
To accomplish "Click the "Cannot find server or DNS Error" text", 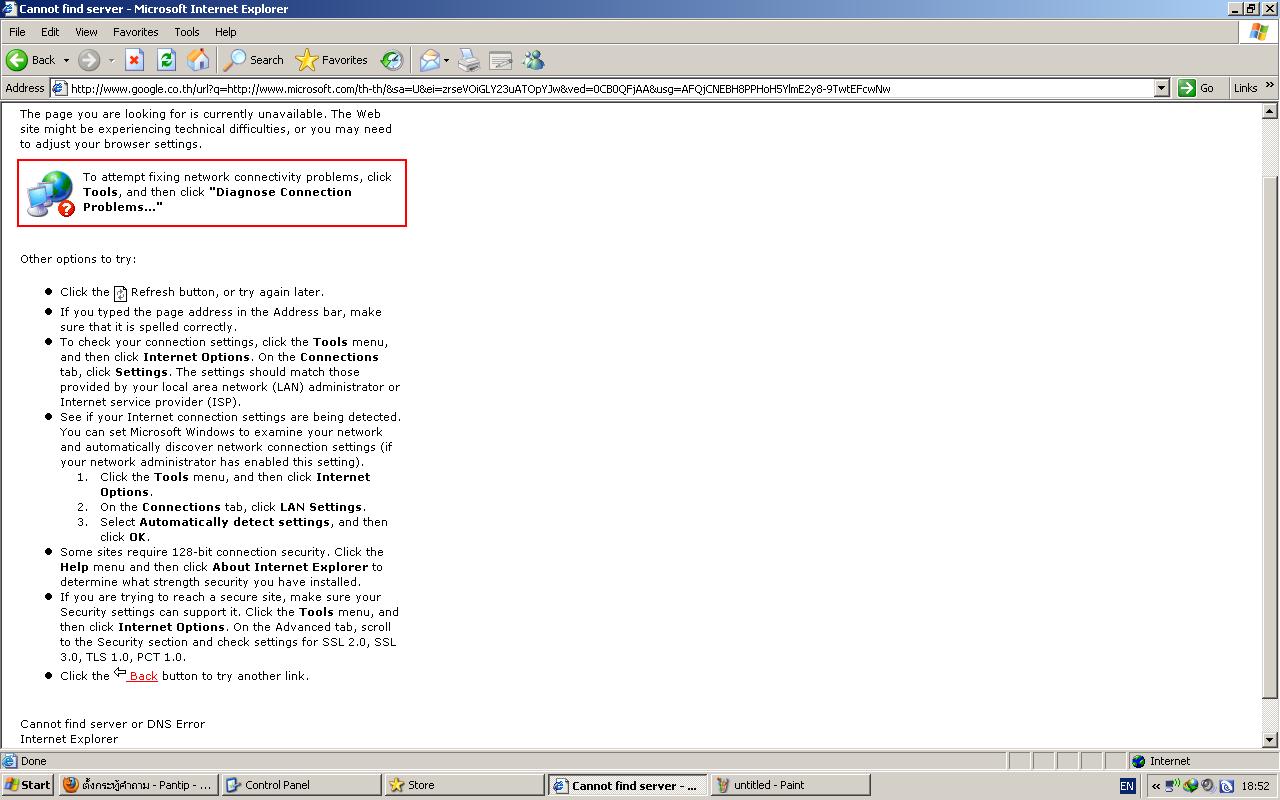I will (x=112, y=724).
